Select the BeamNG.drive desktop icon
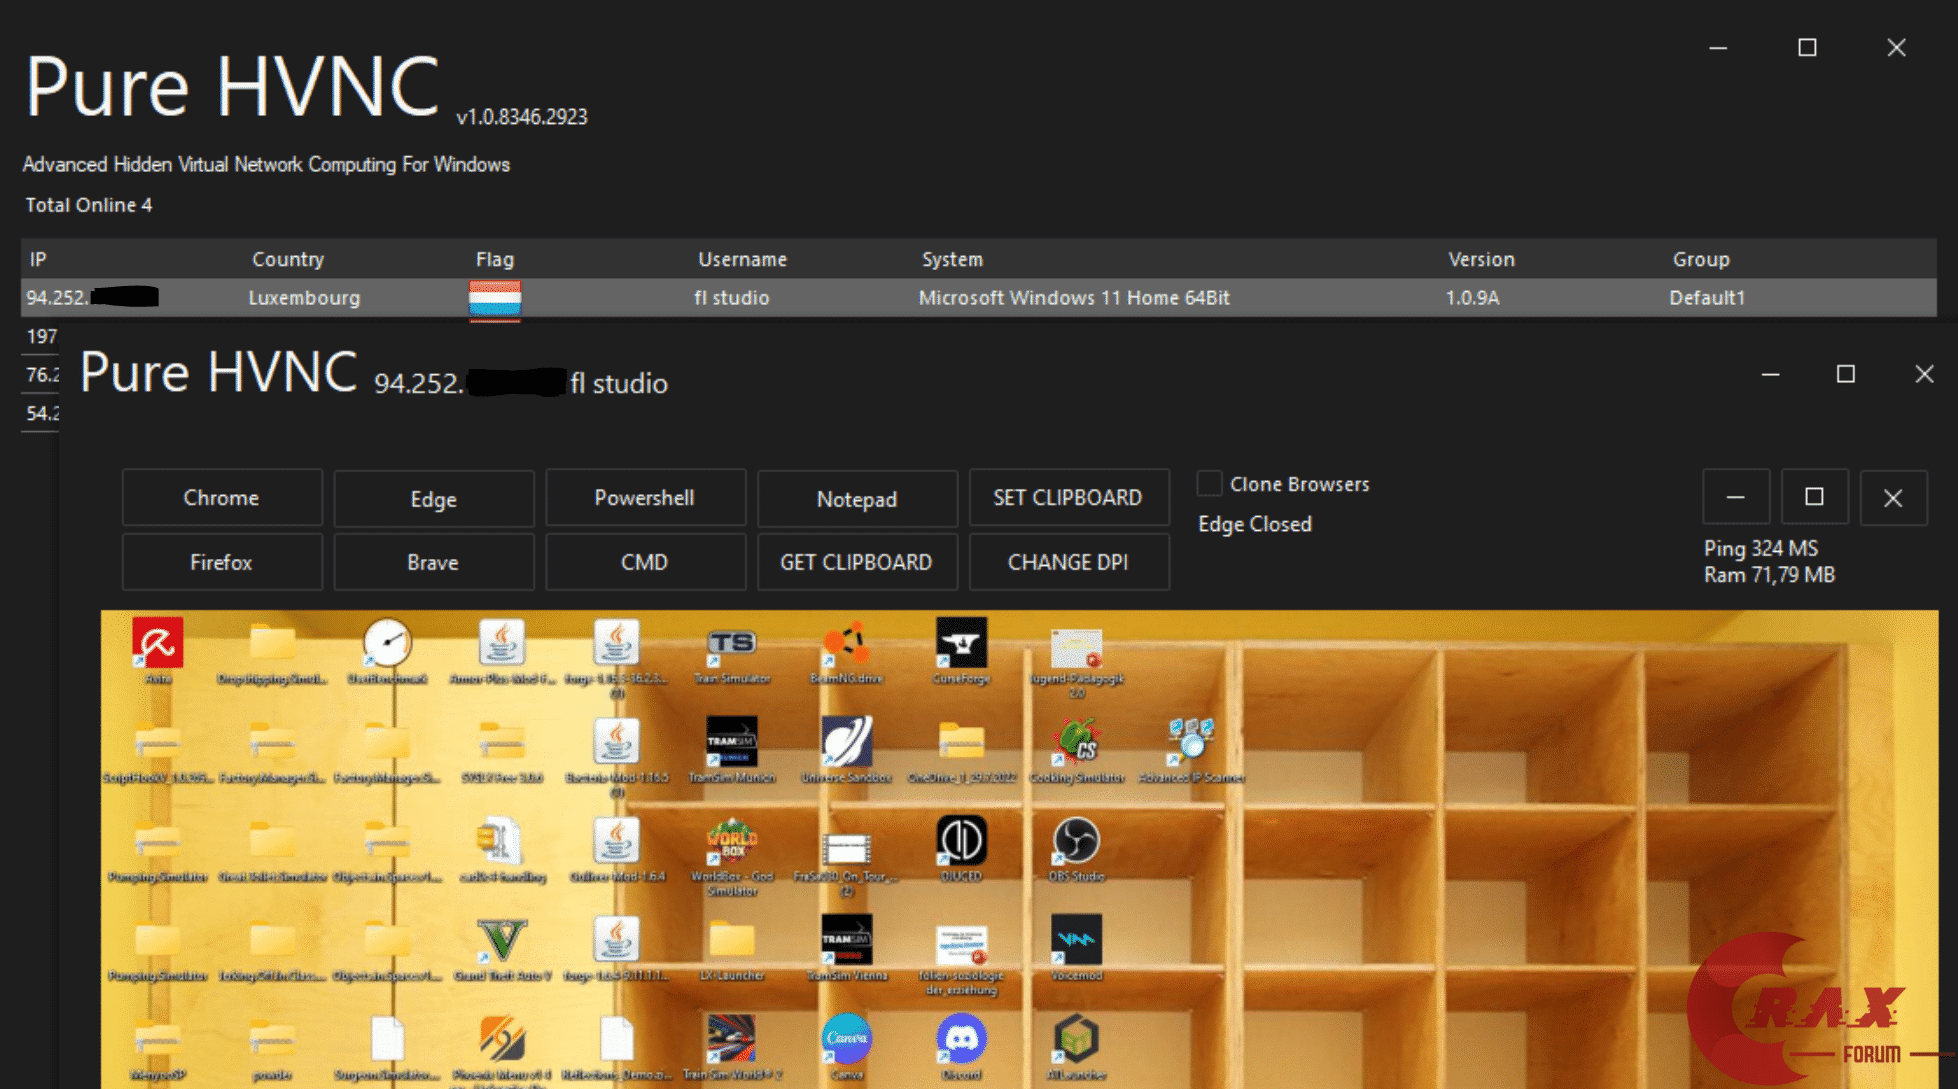Screen dimensions: 1958x1089 (846, 643)
